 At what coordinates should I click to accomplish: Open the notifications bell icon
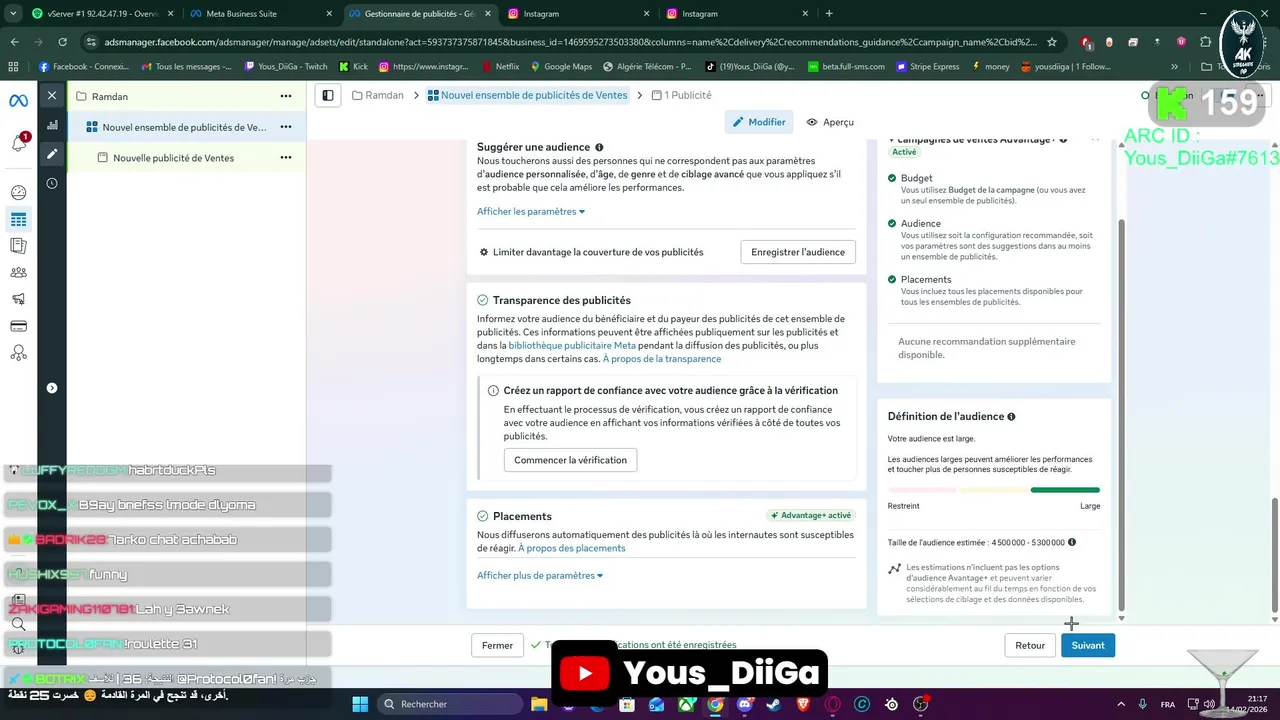tap(19, 144)
